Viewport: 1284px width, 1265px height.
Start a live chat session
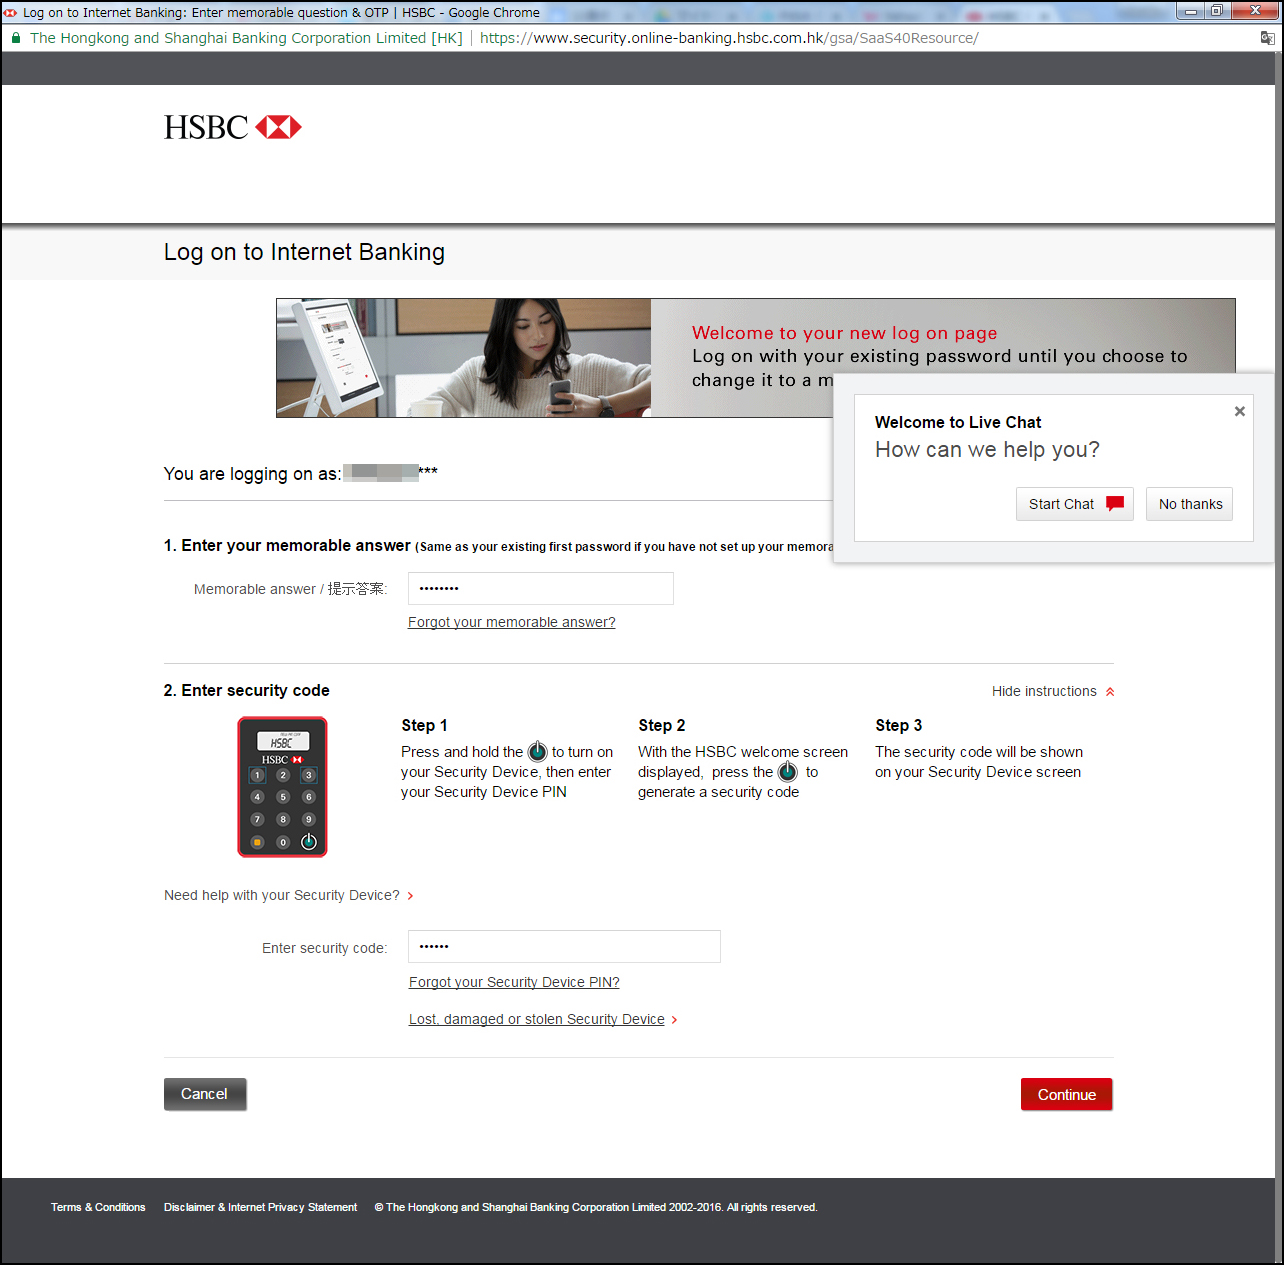click(x=1074, y=504)
